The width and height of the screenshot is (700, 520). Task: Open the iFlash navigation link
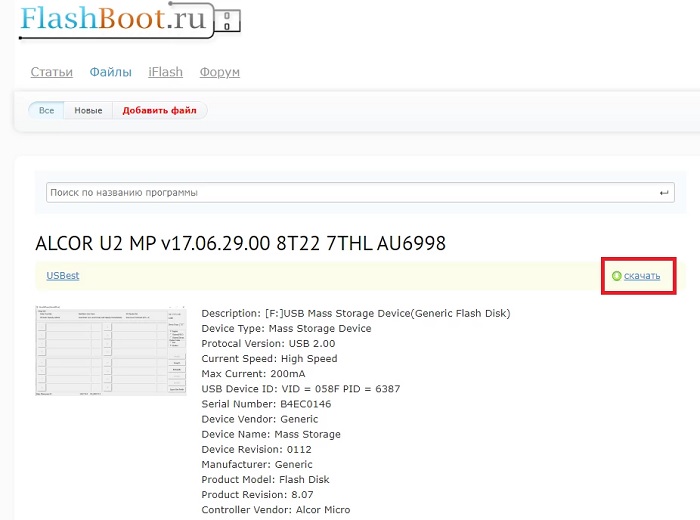(x=165, y=72)
